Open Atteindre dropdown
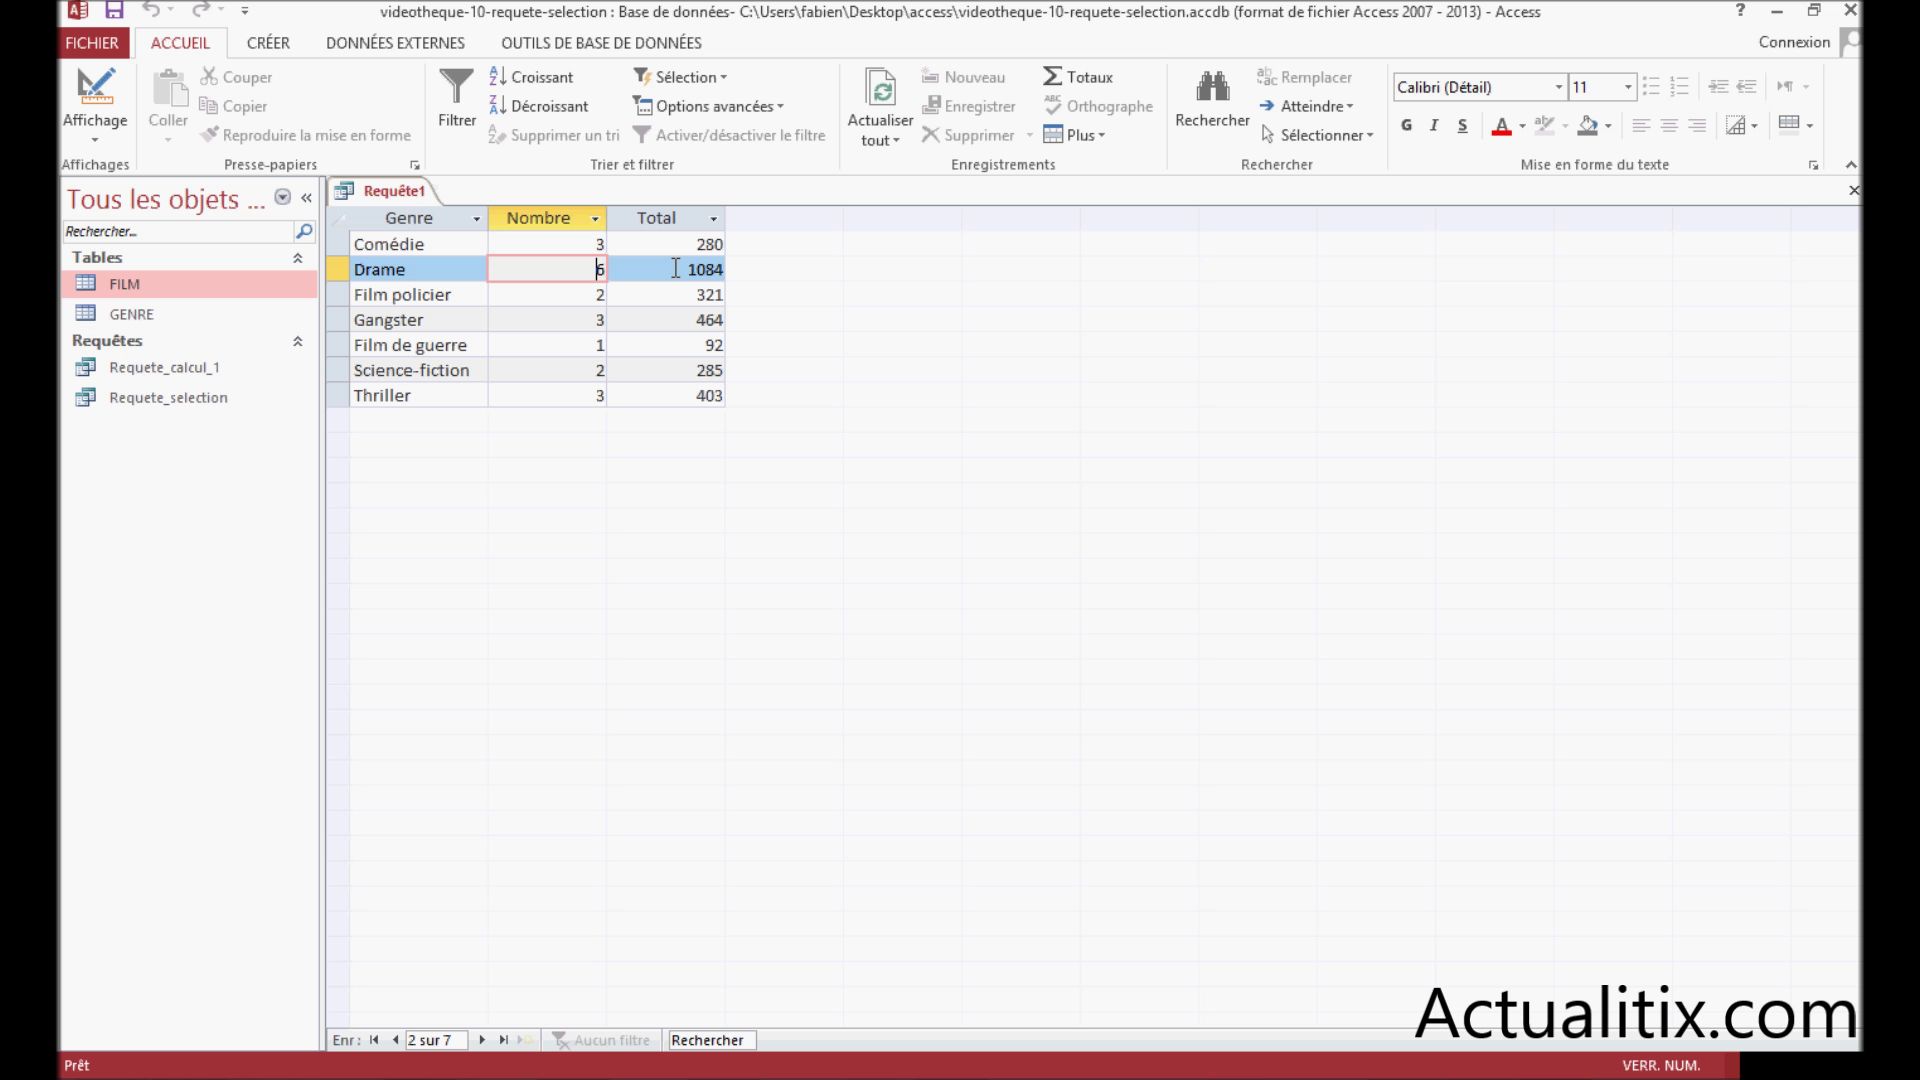 [1306, 106]
